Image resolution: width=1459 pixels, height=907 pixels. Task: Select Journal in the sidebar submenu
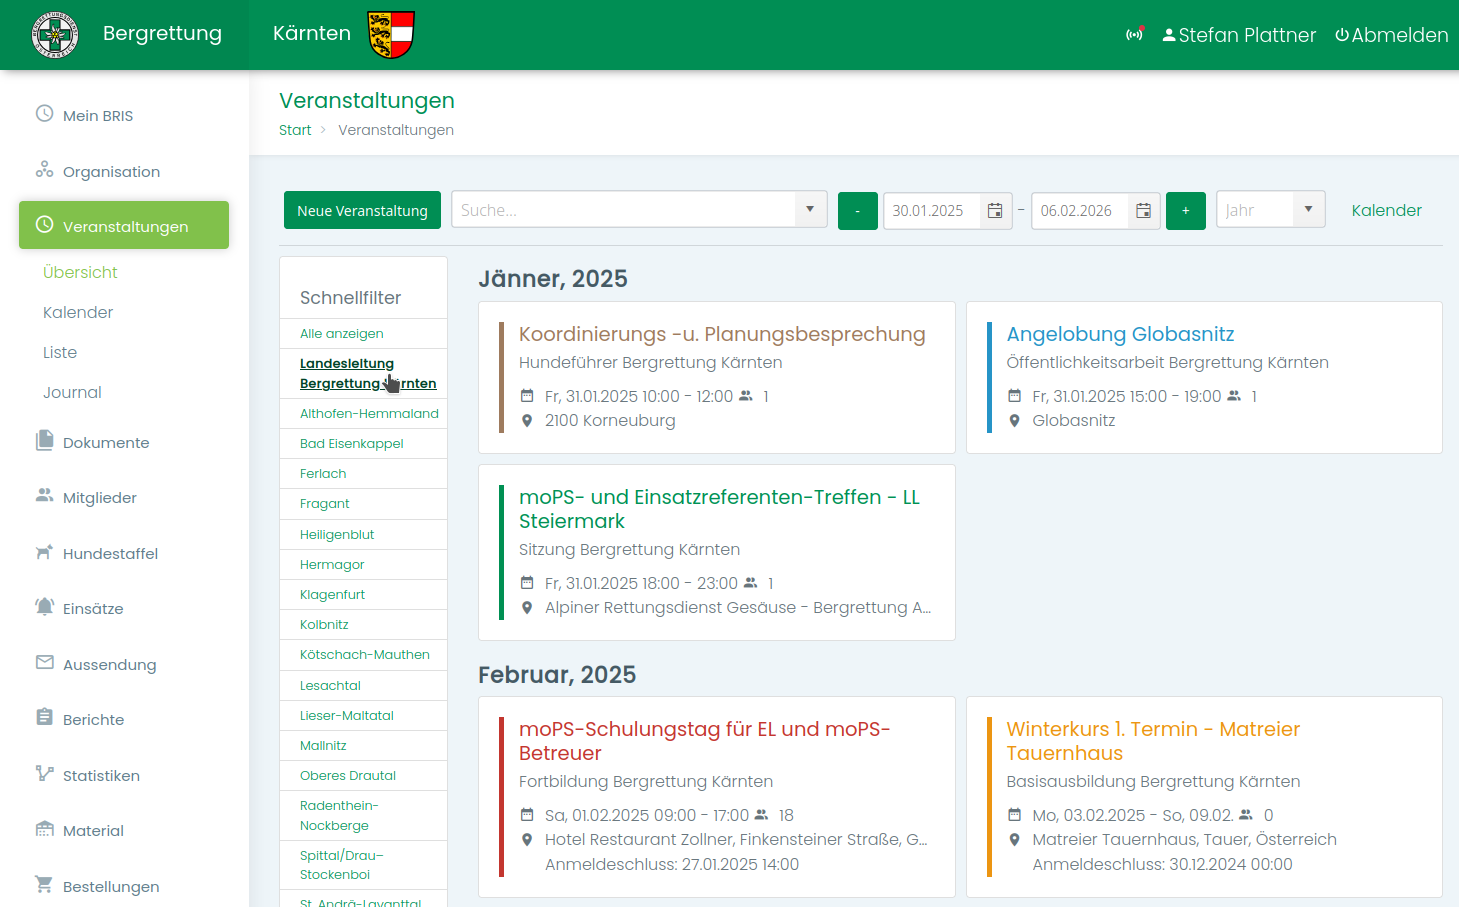(x=72, y=392)
